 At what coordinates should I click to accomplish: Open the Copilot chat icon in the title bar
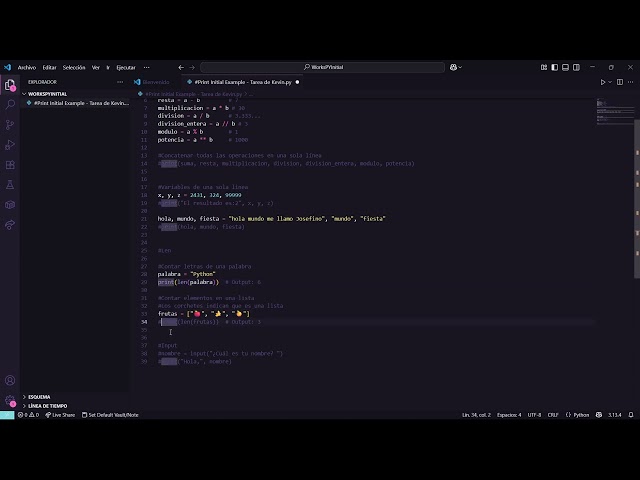click(453, 67)
